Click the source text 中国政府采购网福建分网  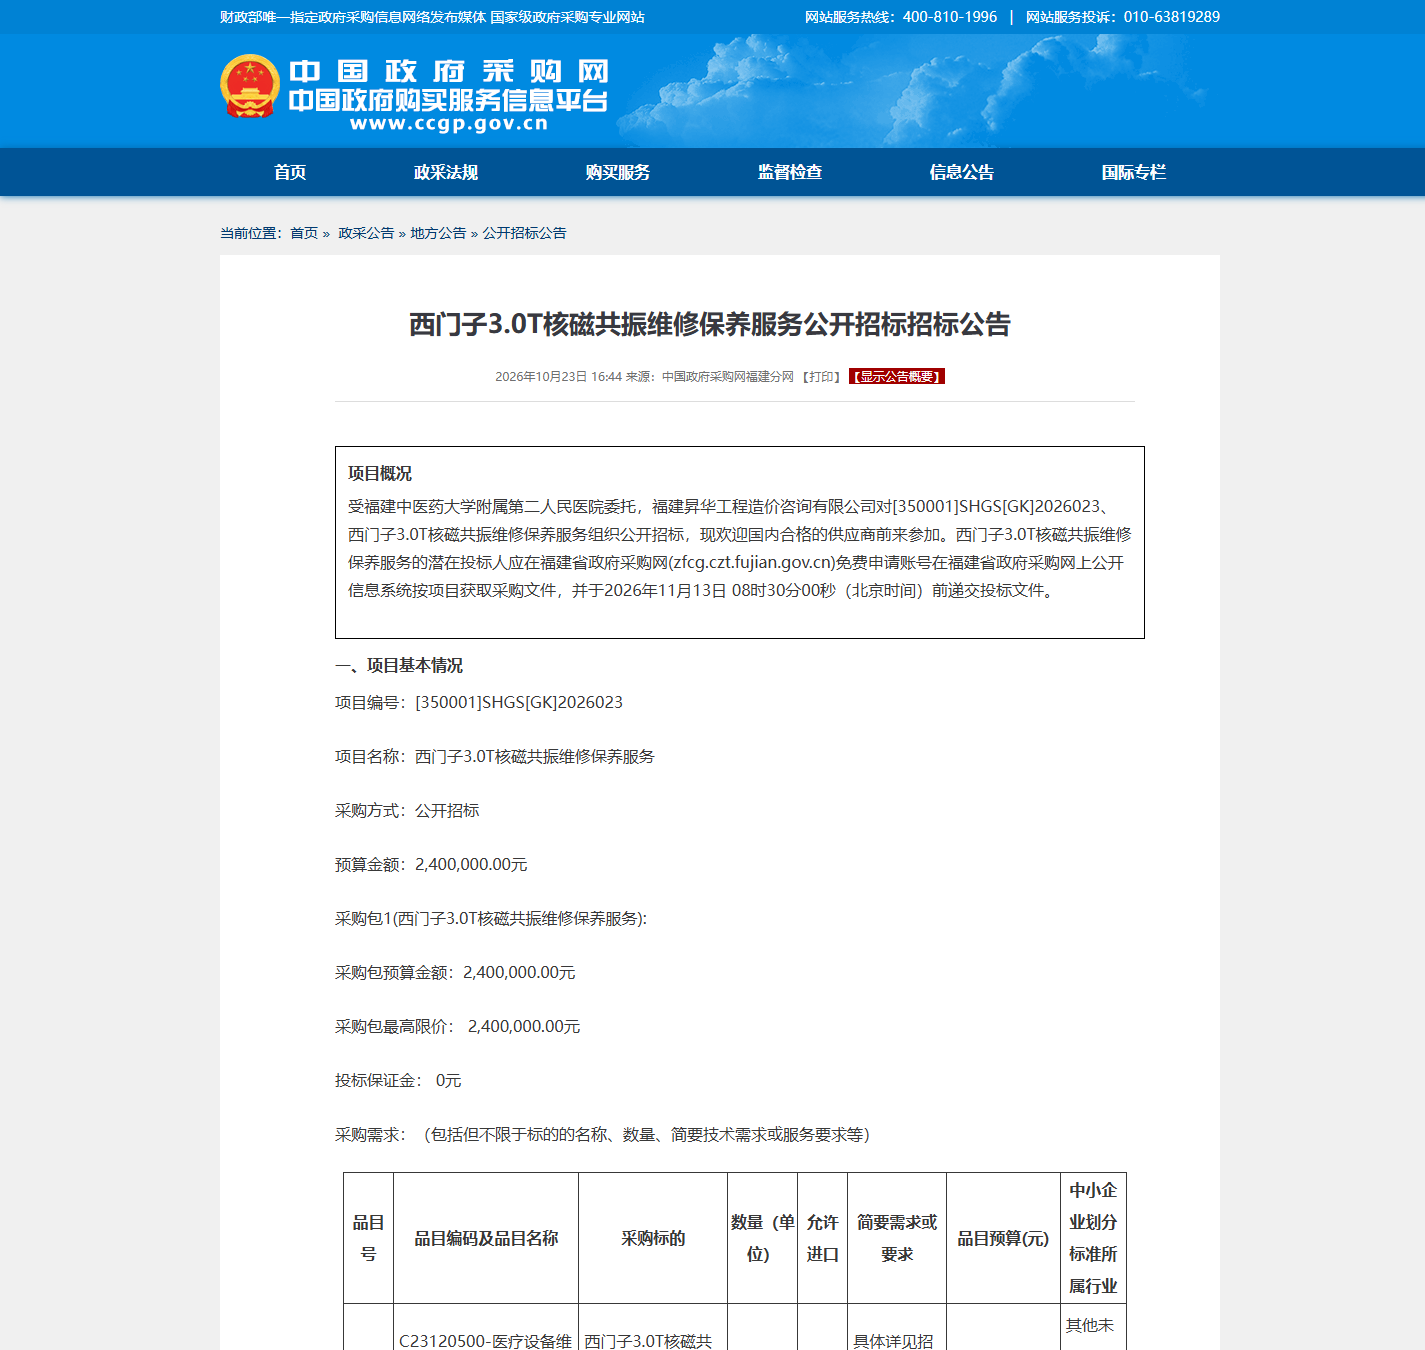click(728, 377)
